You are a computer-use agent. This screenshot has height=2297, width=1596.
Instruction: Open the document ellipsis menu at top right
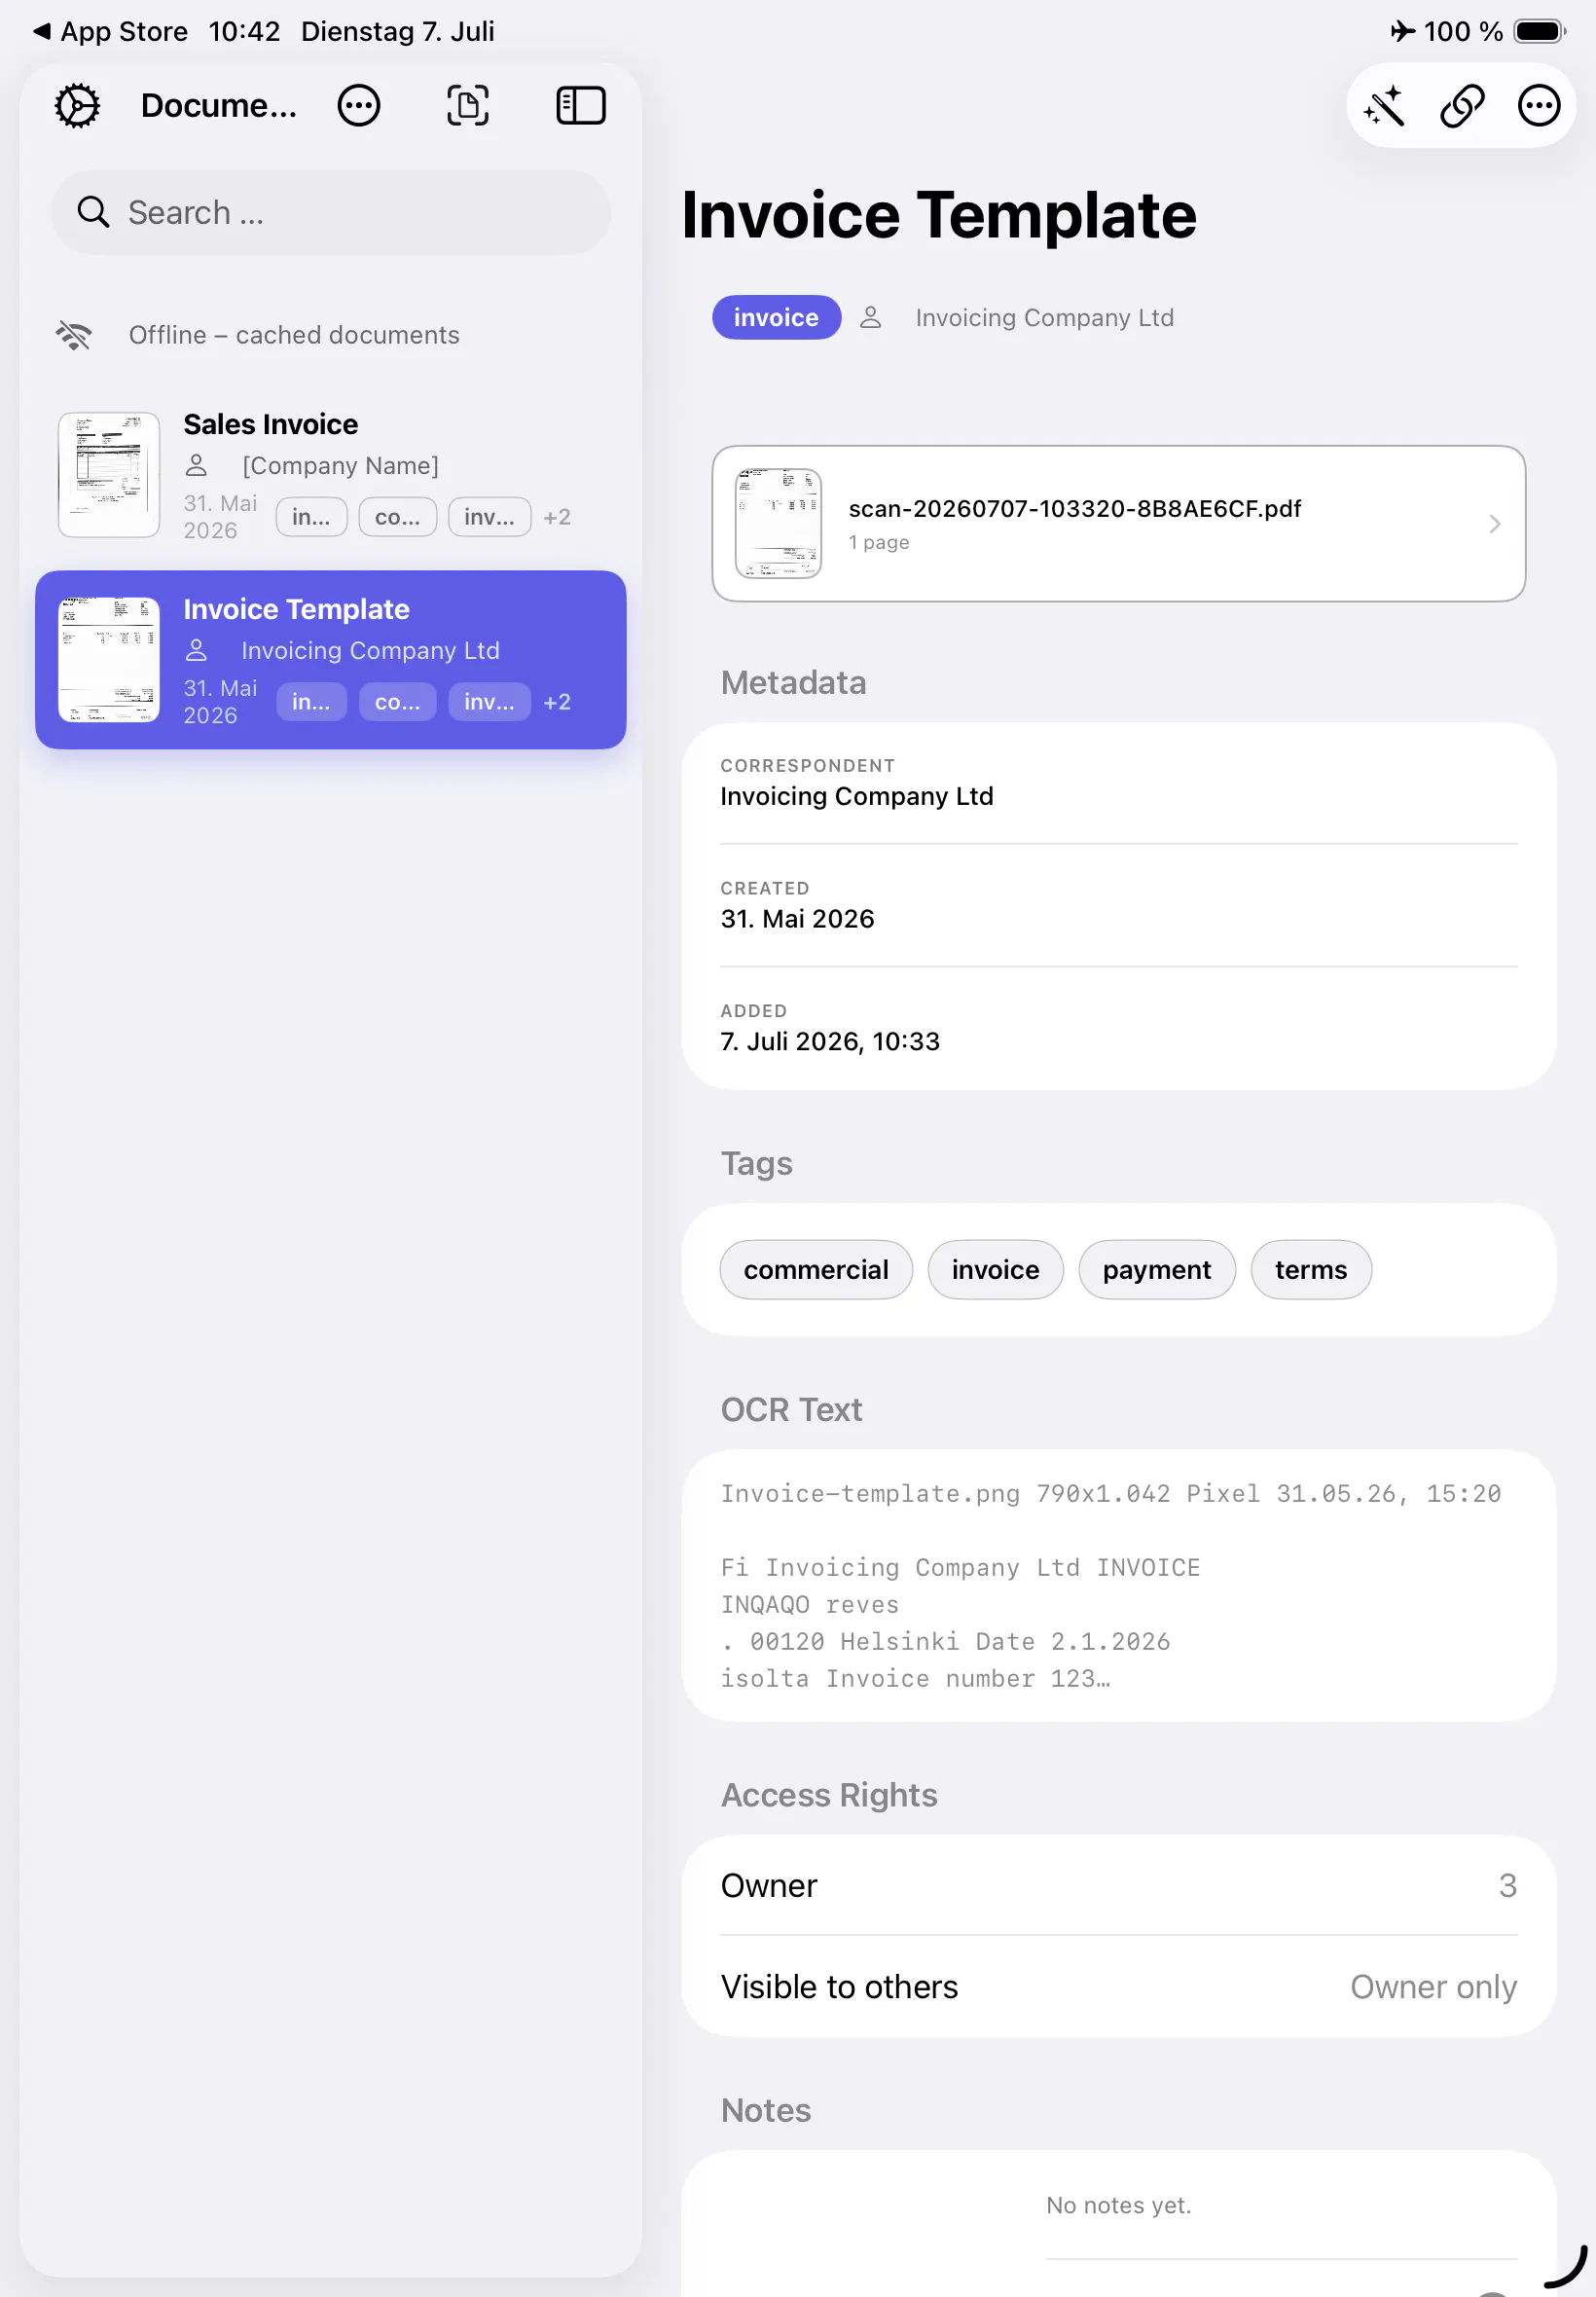(1539, 106)
